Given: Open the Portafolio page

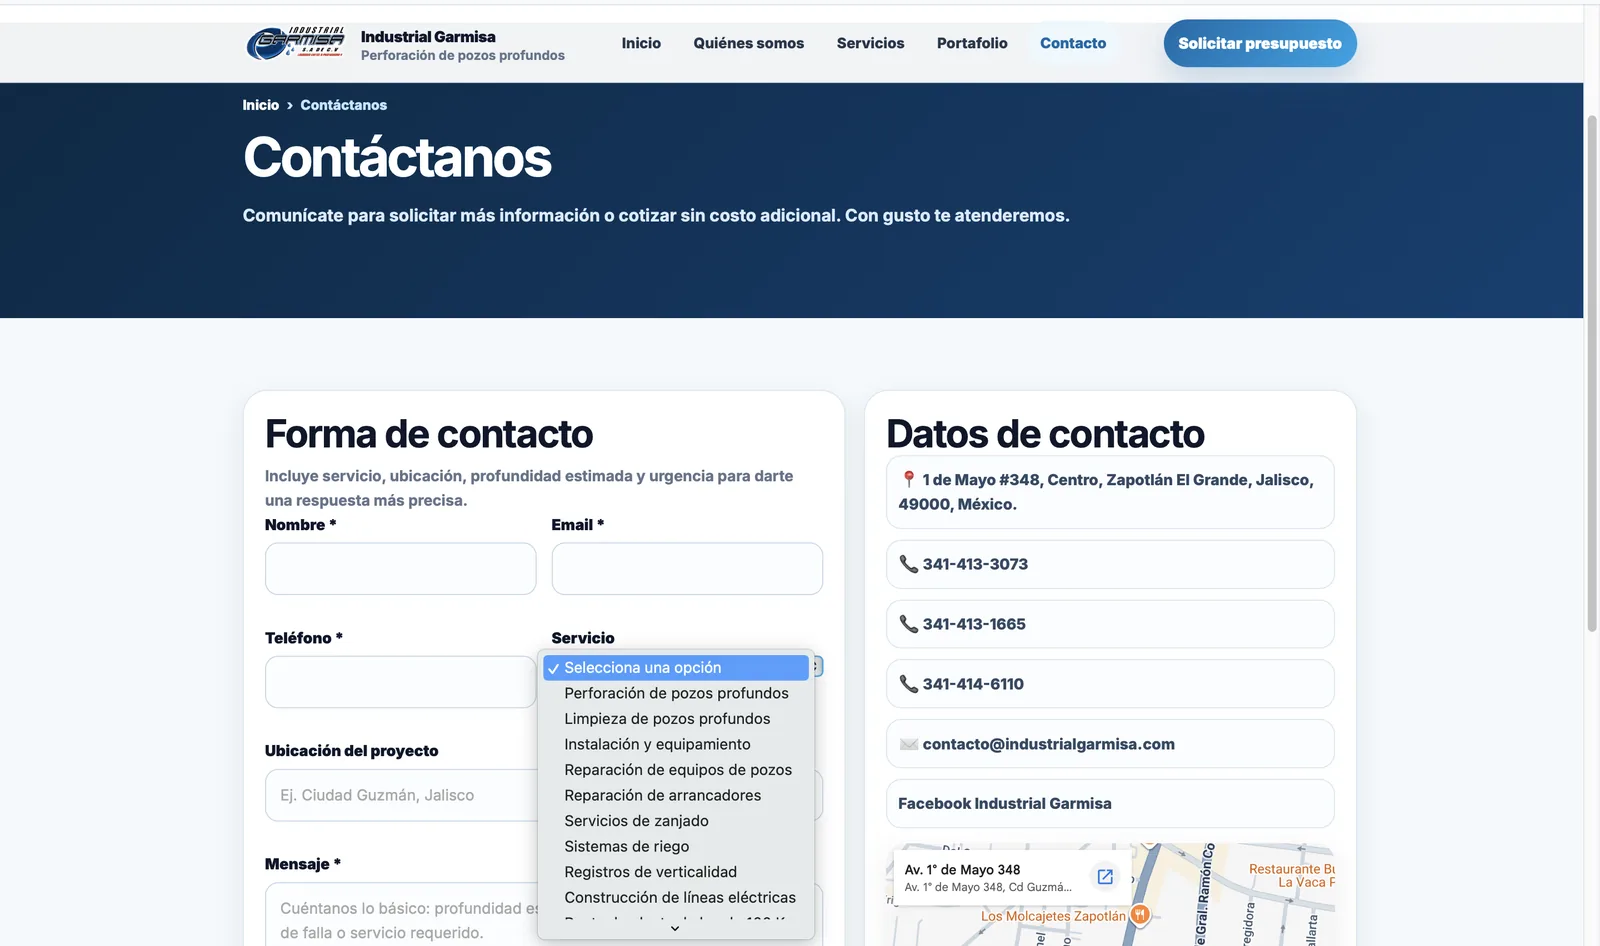Looking at the screenshot, I should point(972,43).
